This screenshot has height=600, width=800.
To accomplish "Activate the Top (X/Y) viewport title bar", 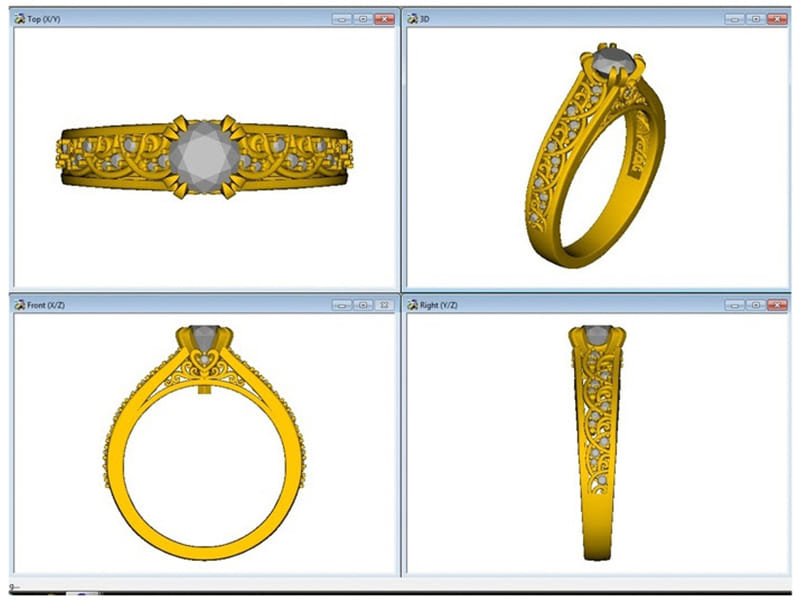I will 180,19.
